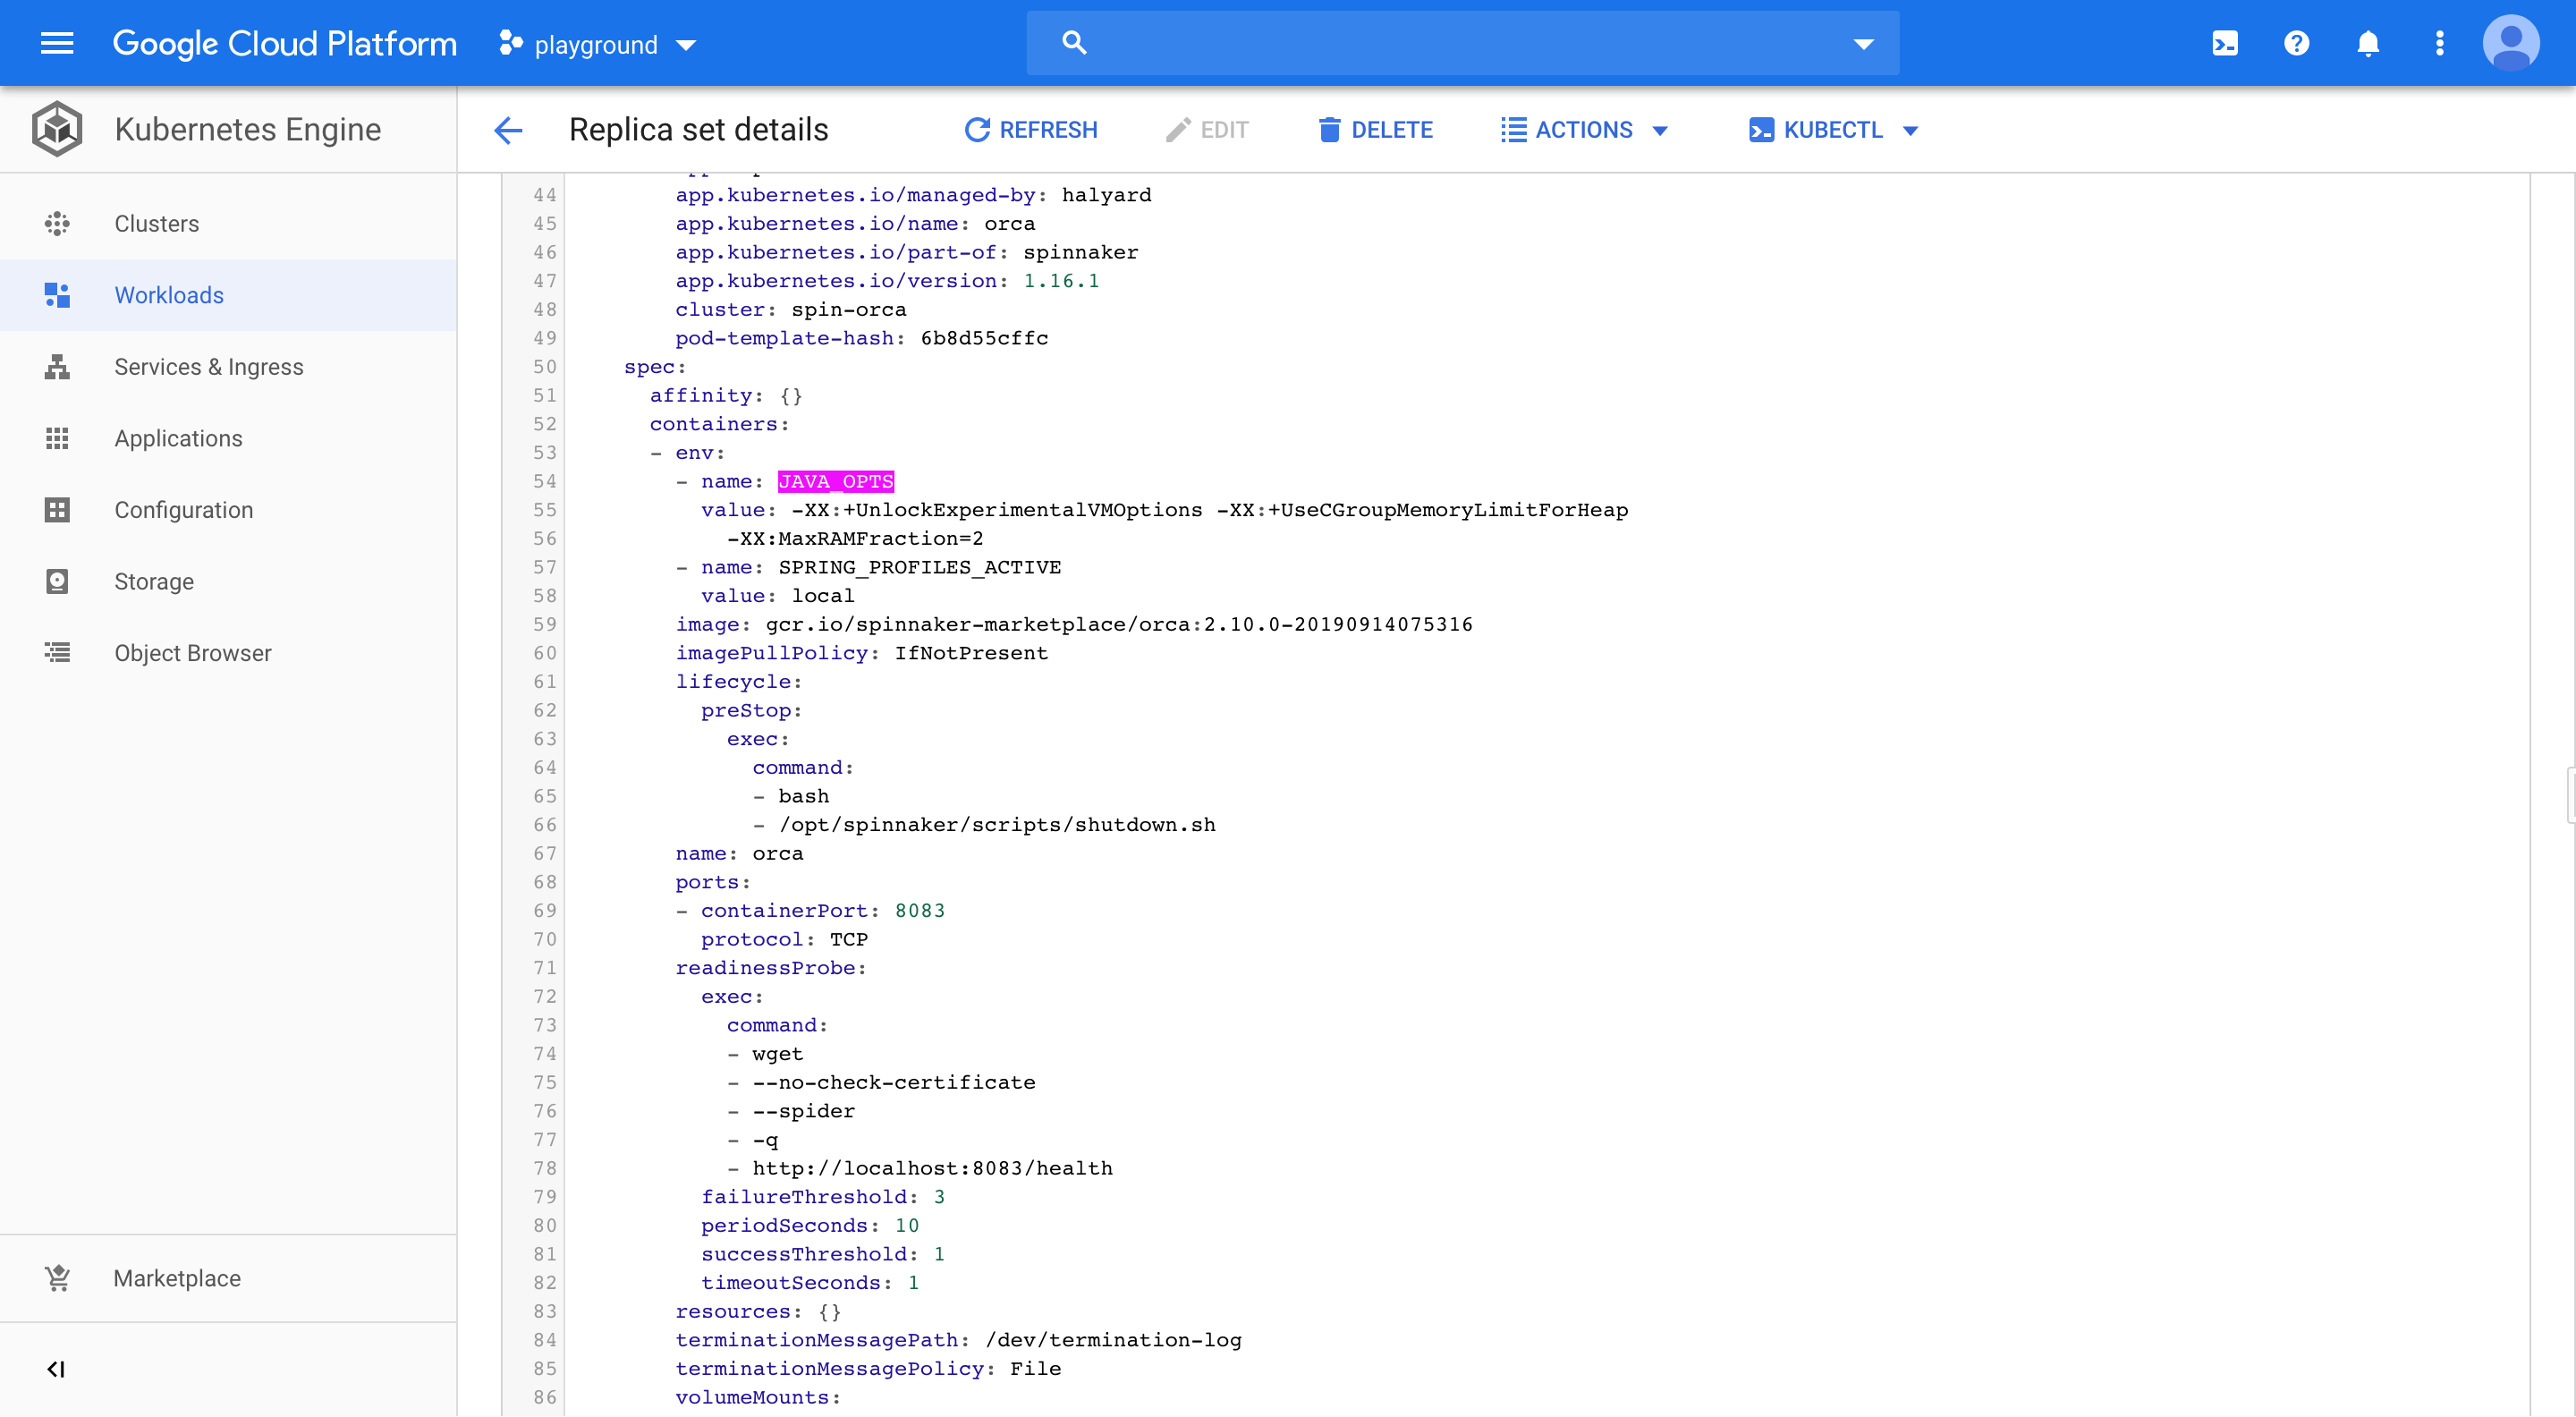Activate Cloud Shell terminal icon
2576x1417 pixels.
click(x=2225, y=43)
